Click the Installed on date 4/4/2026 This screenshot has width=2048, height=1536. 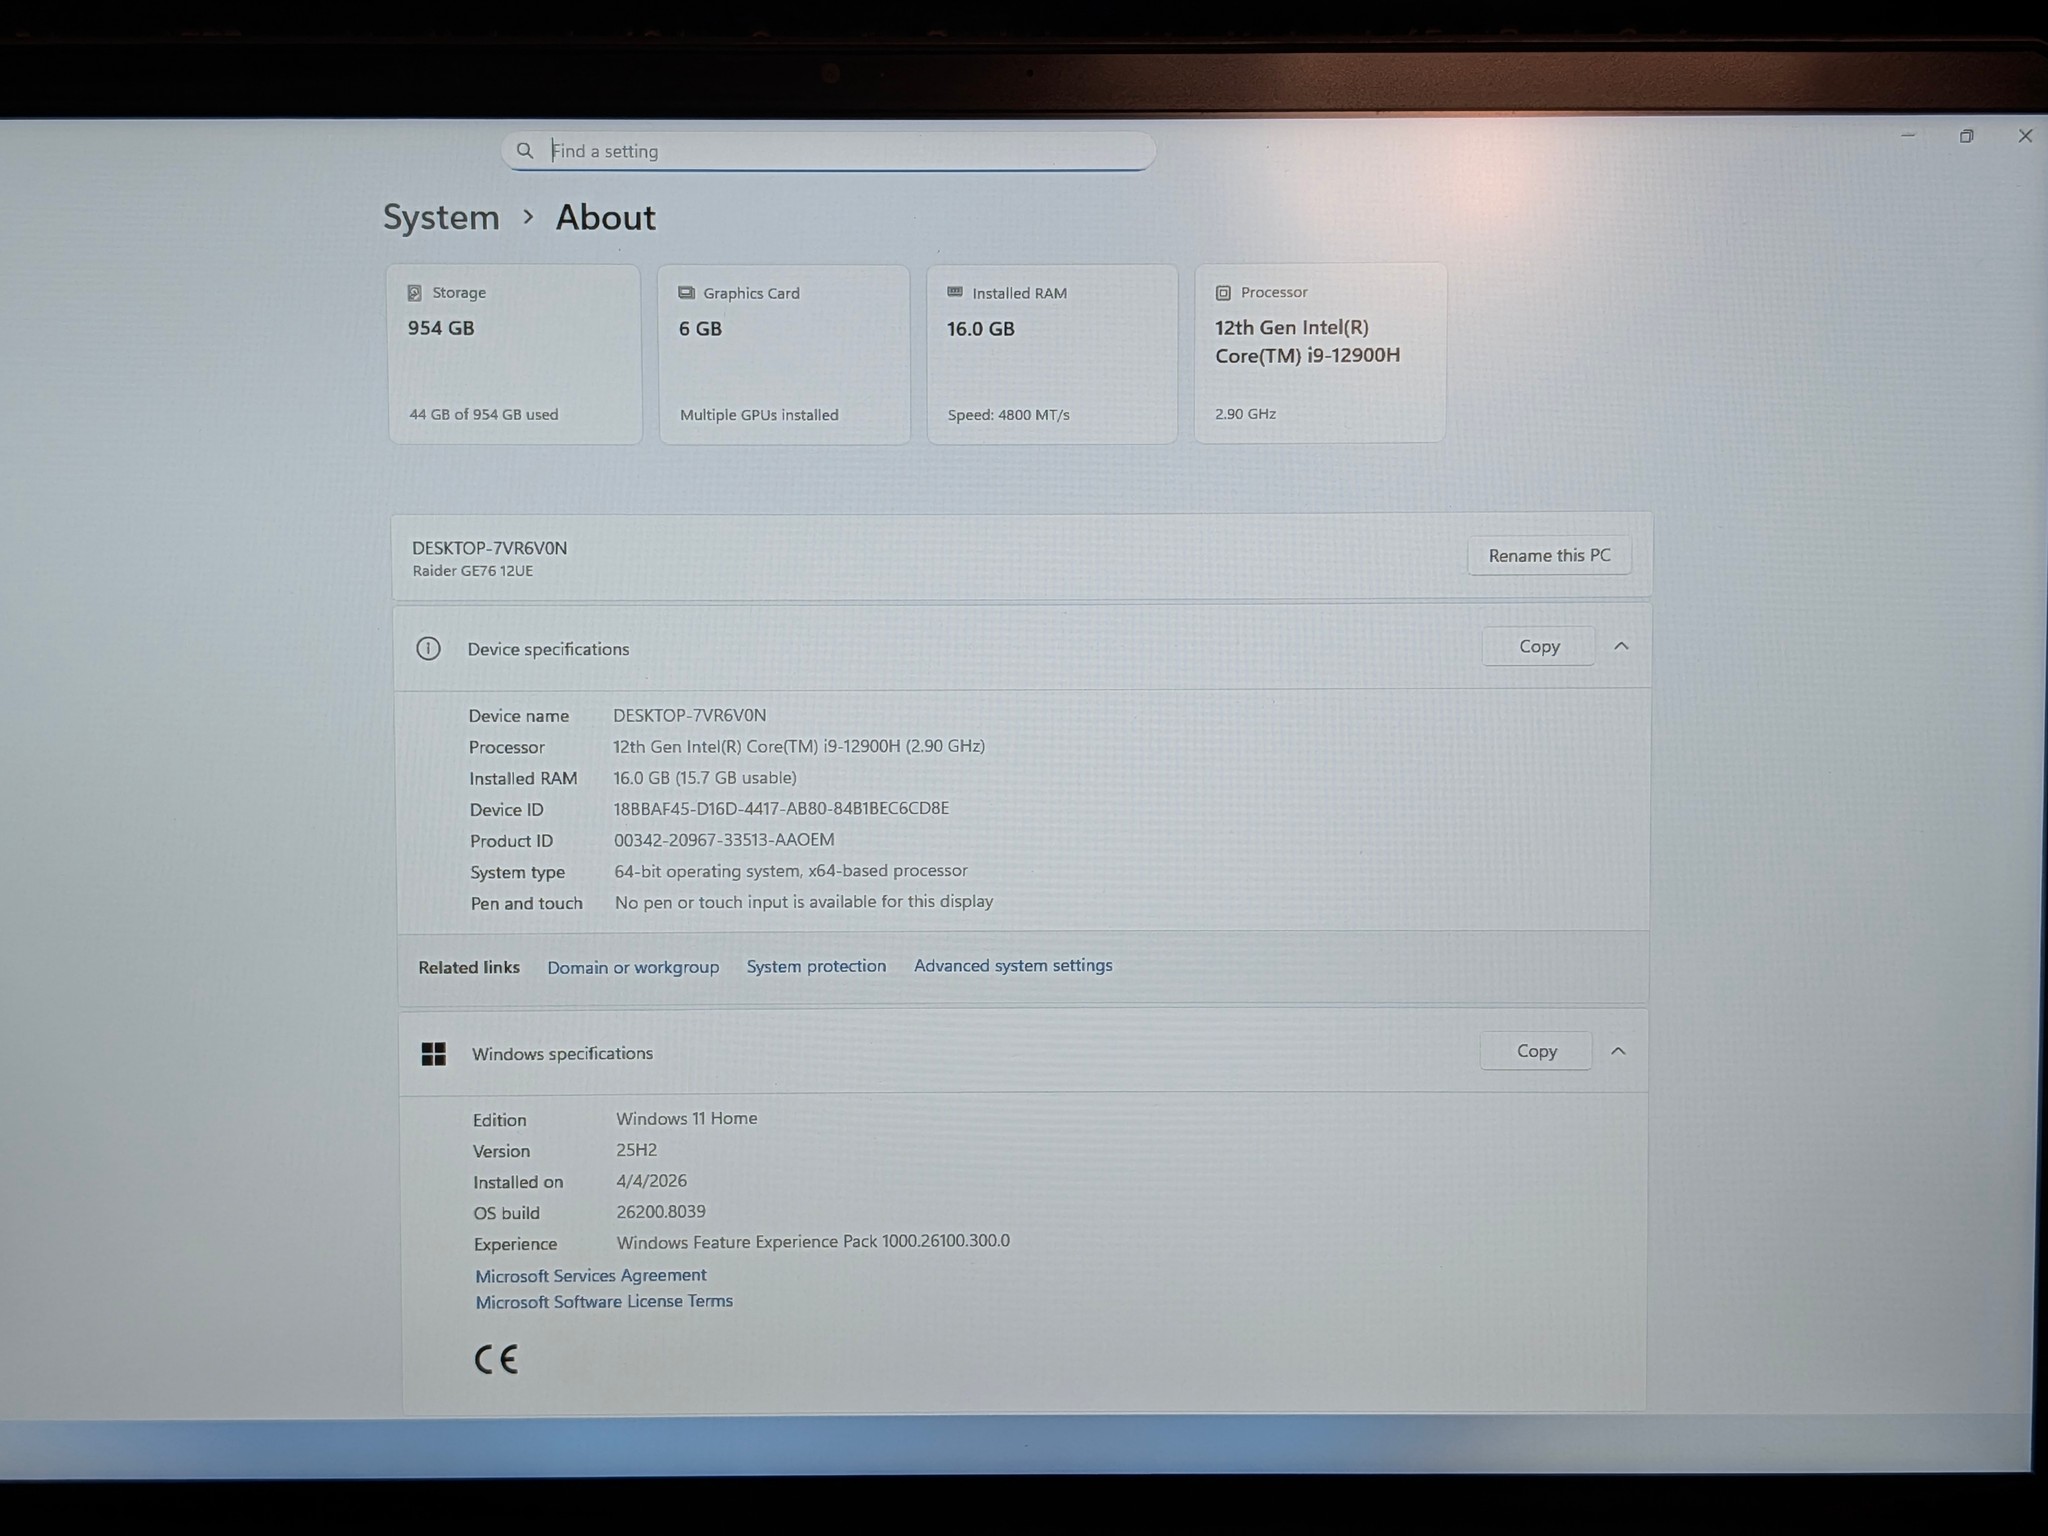pyautogui.click(x=652, y=1181)
